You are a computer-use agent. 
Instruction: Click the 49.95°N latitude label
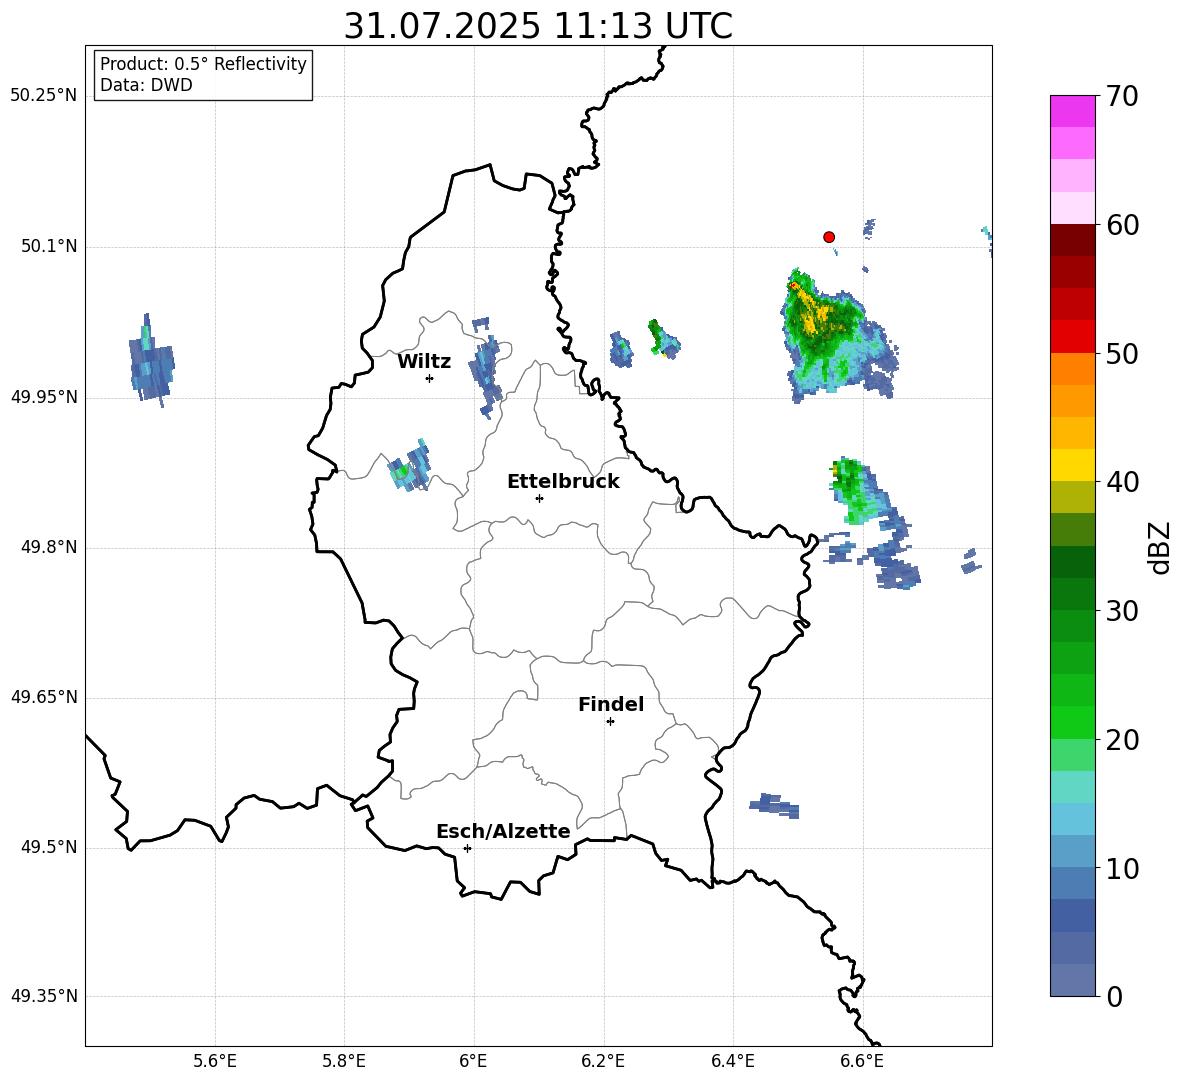(x=44, y=397)
